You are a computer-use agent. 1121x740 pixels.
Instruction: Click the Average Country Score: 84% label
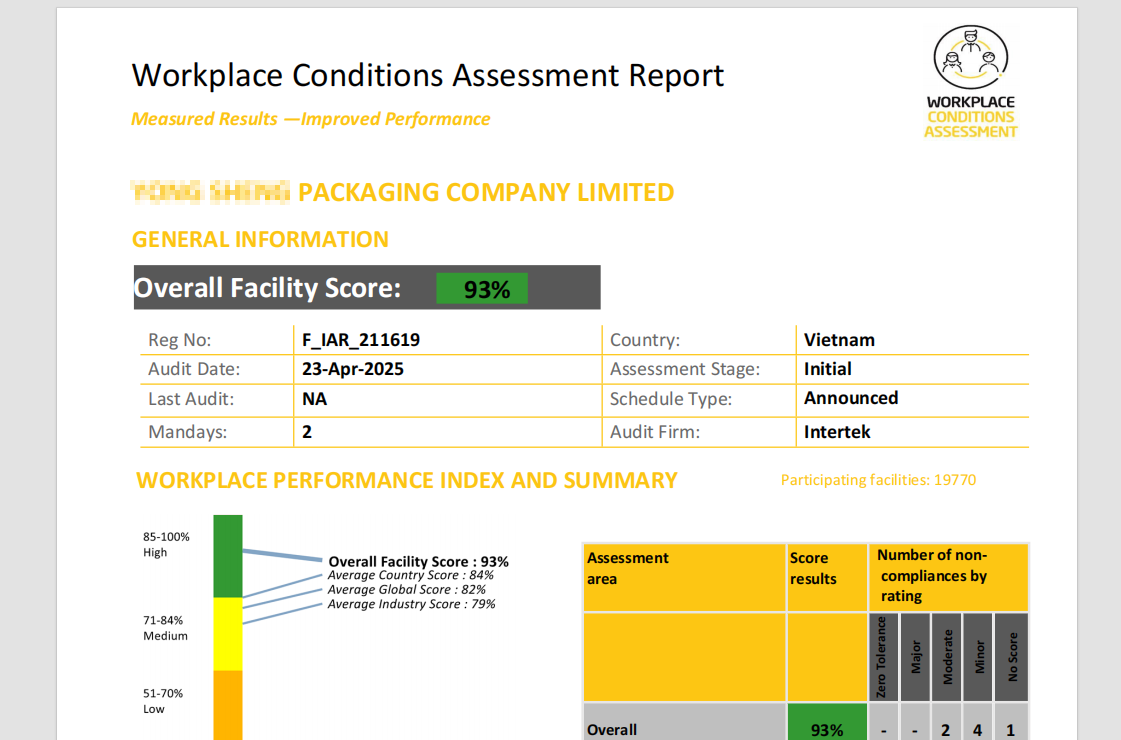click(411, 575)
